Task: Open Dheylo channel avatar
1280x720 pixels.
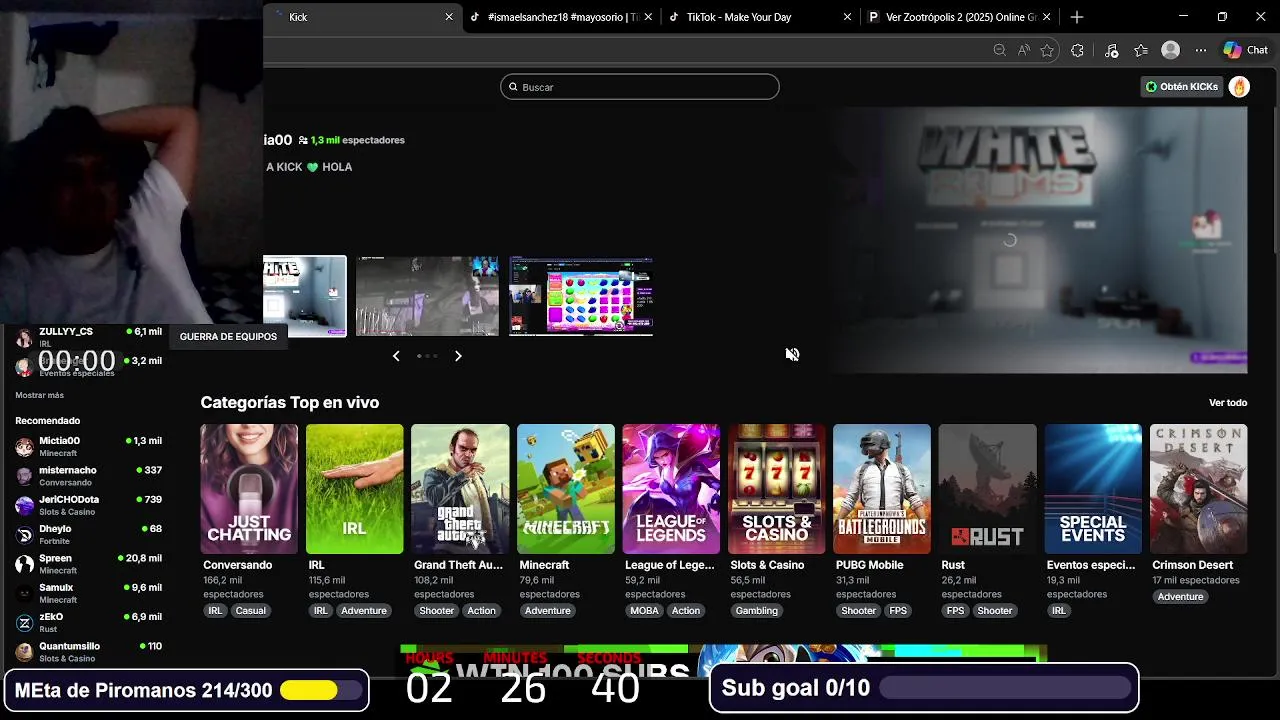Action: coord(24,535)
